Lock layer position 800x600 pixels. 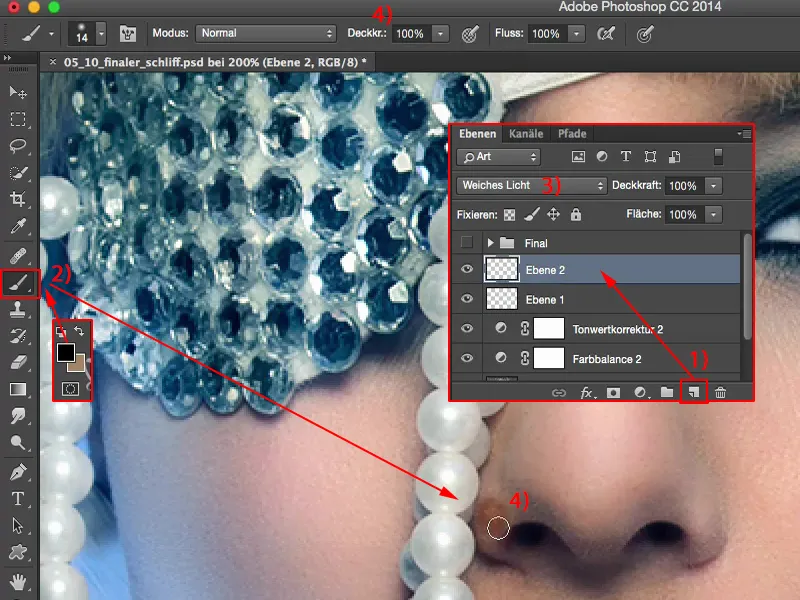(x=554, y=214)
